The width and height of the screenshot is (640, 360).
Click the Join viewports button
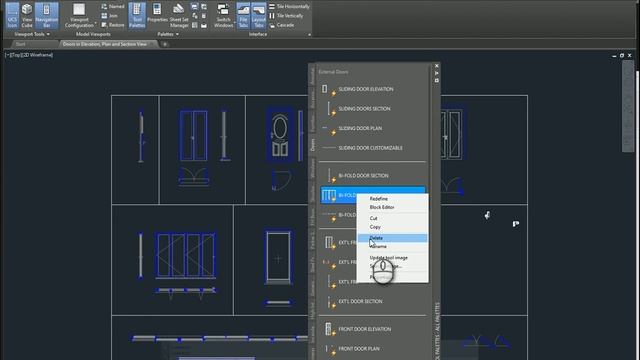(109, 16)
